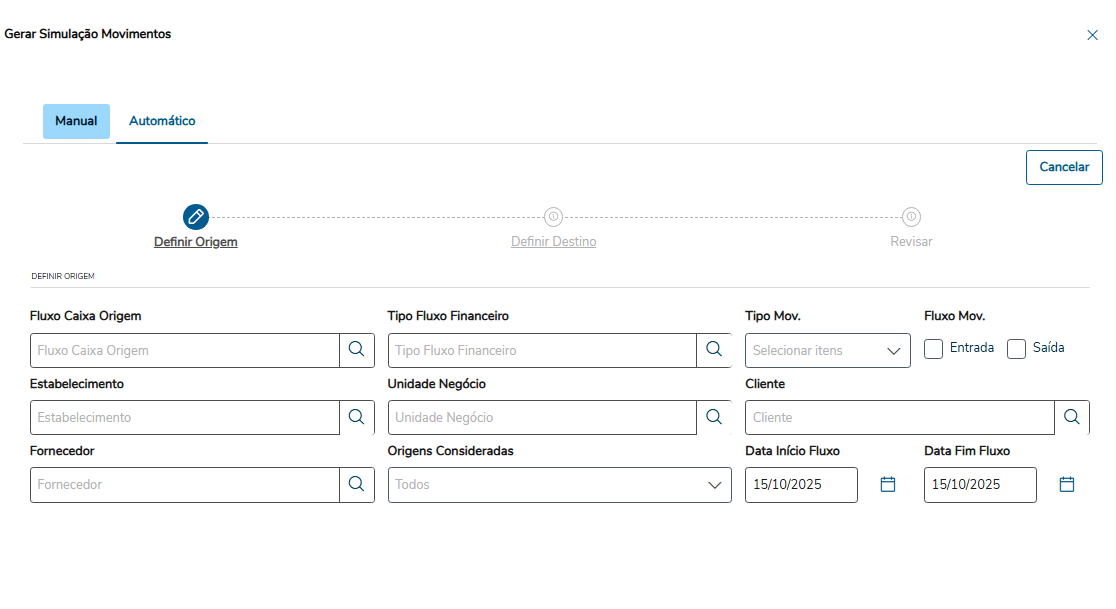Viewport: 1116px width, 609px height.
Task: Switch to the Manual tab
Action: (76, 121)
